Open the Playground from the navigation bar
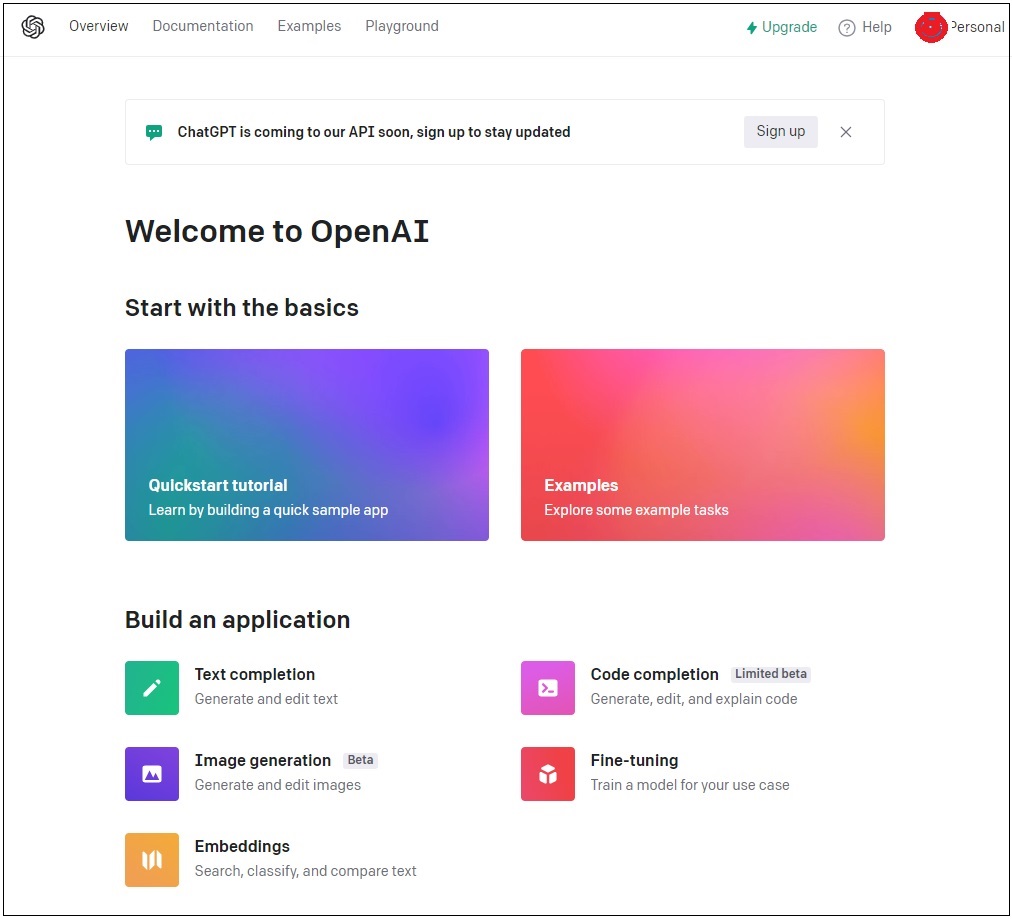 (x=401, y=26)
